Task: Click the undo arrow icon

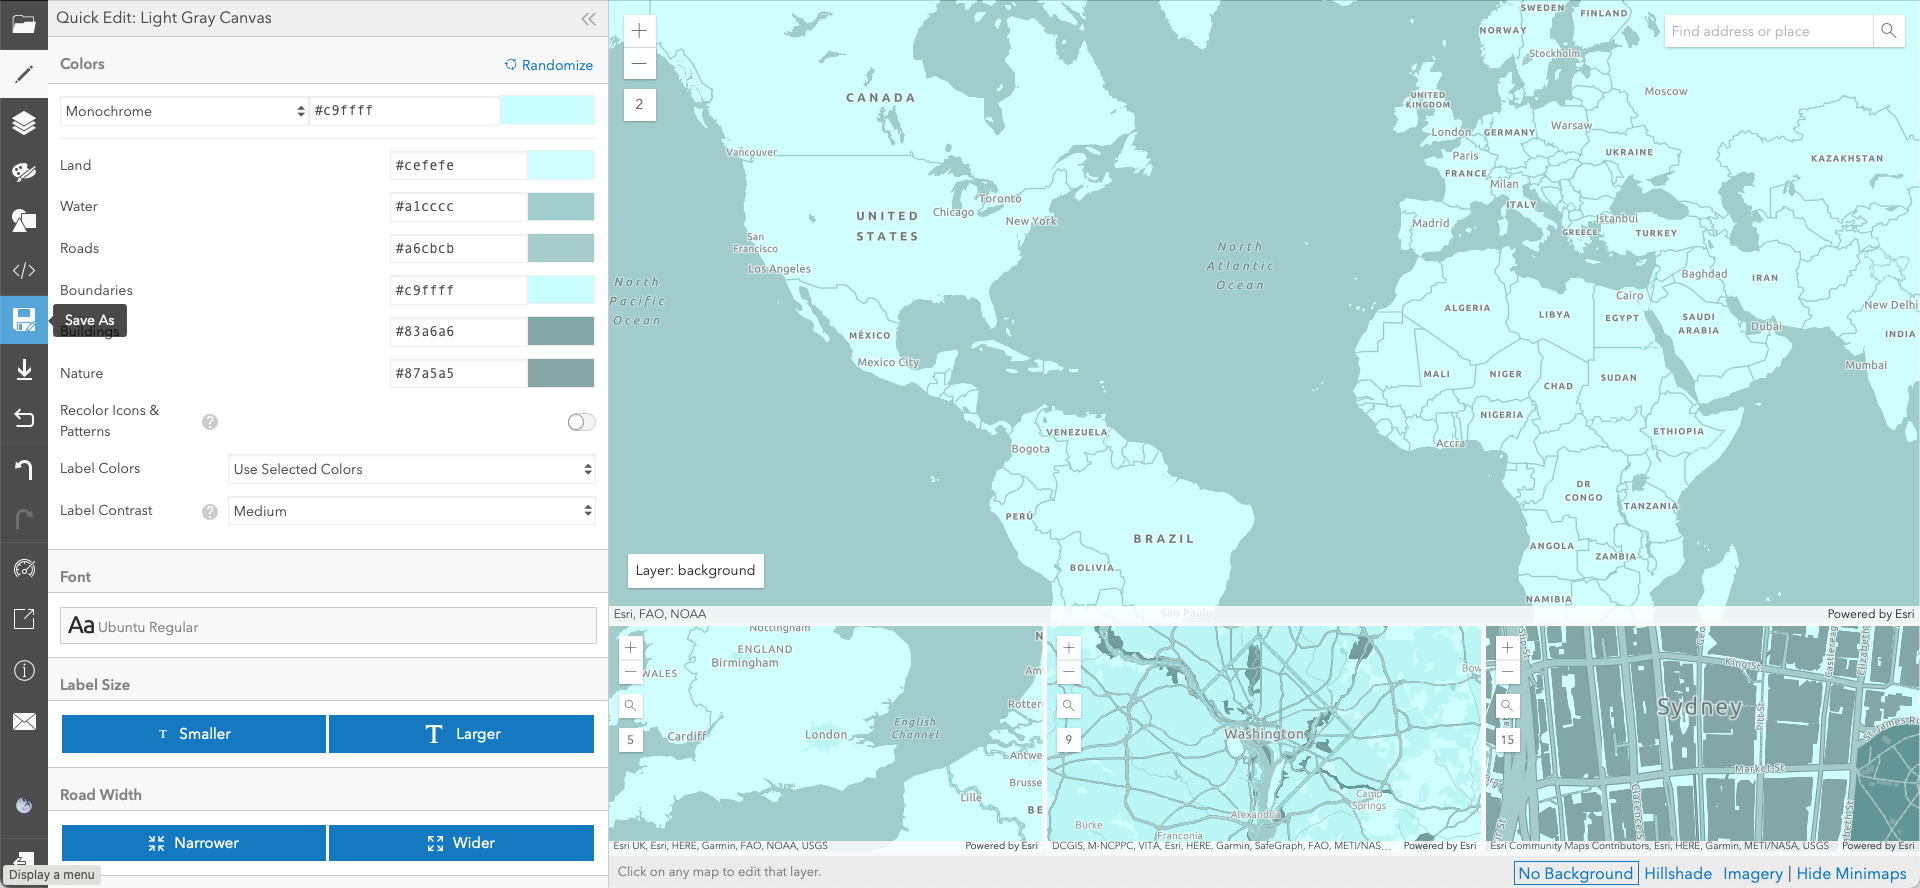Action: 24,469
